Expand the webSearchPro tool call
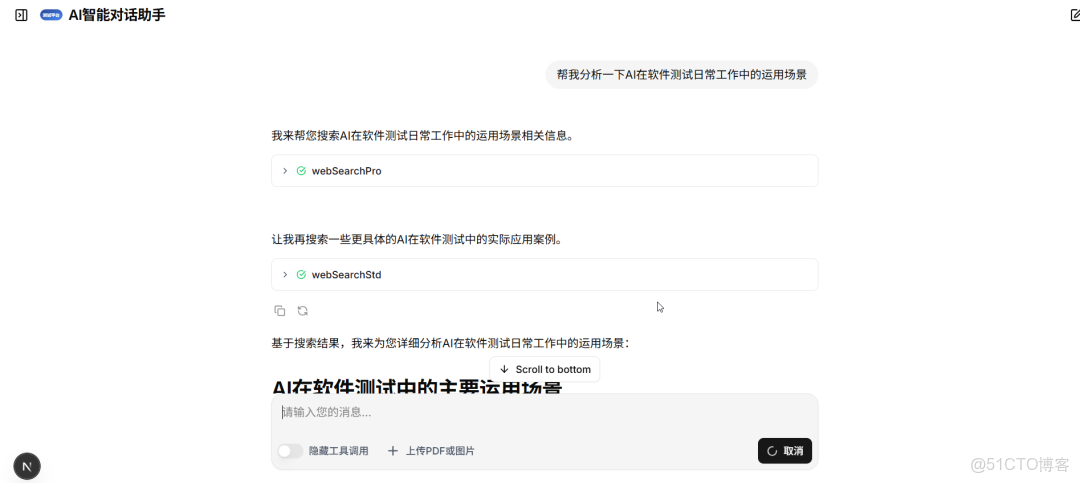 coord(285,171)
